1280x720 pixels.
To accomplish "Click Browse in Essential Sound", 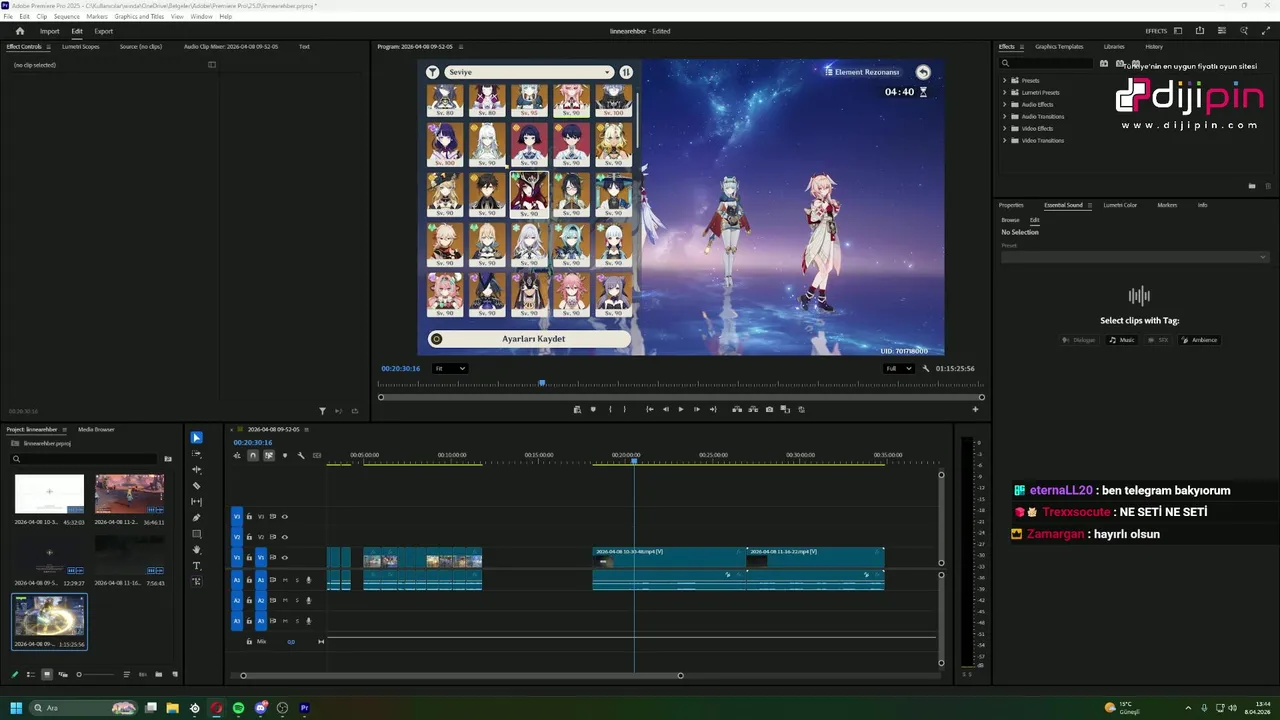I will 1010,220.
